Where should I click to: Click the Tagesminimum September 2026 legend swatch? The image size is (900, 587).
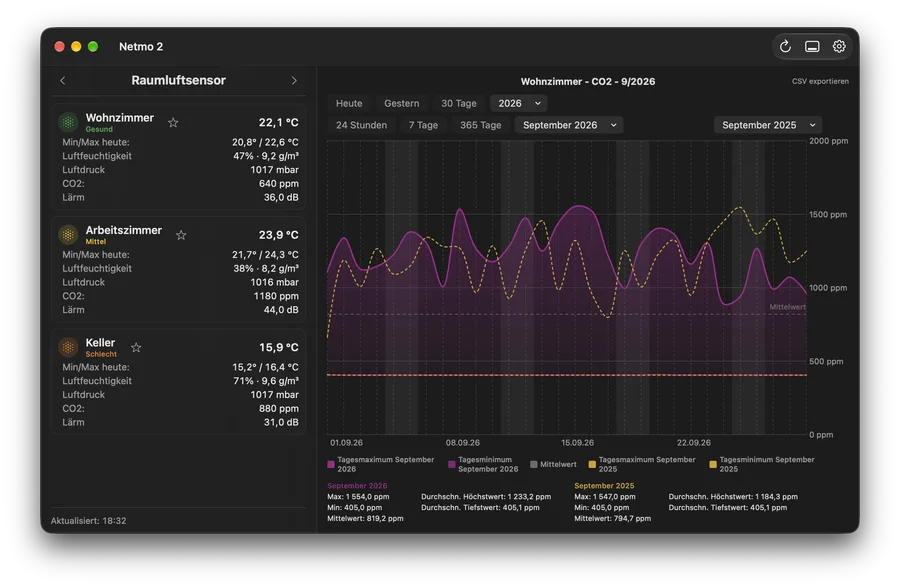pyautogui.click(x=452, y=464)
